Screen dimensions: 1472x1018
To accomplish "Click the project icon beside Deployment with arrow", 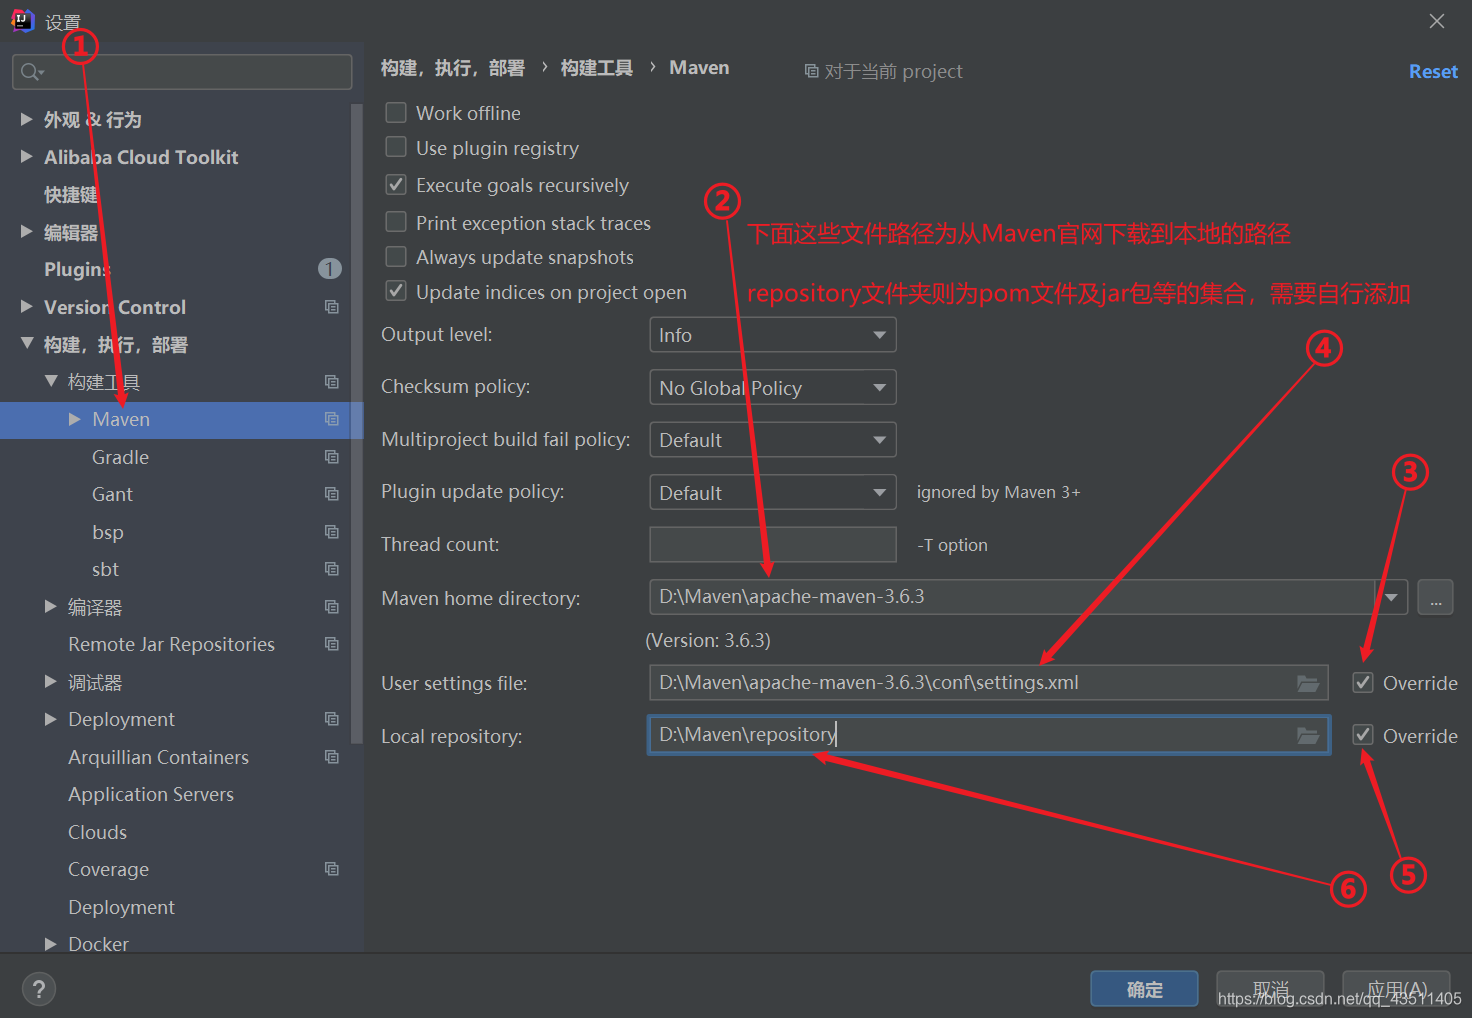I will pos(332,719).
